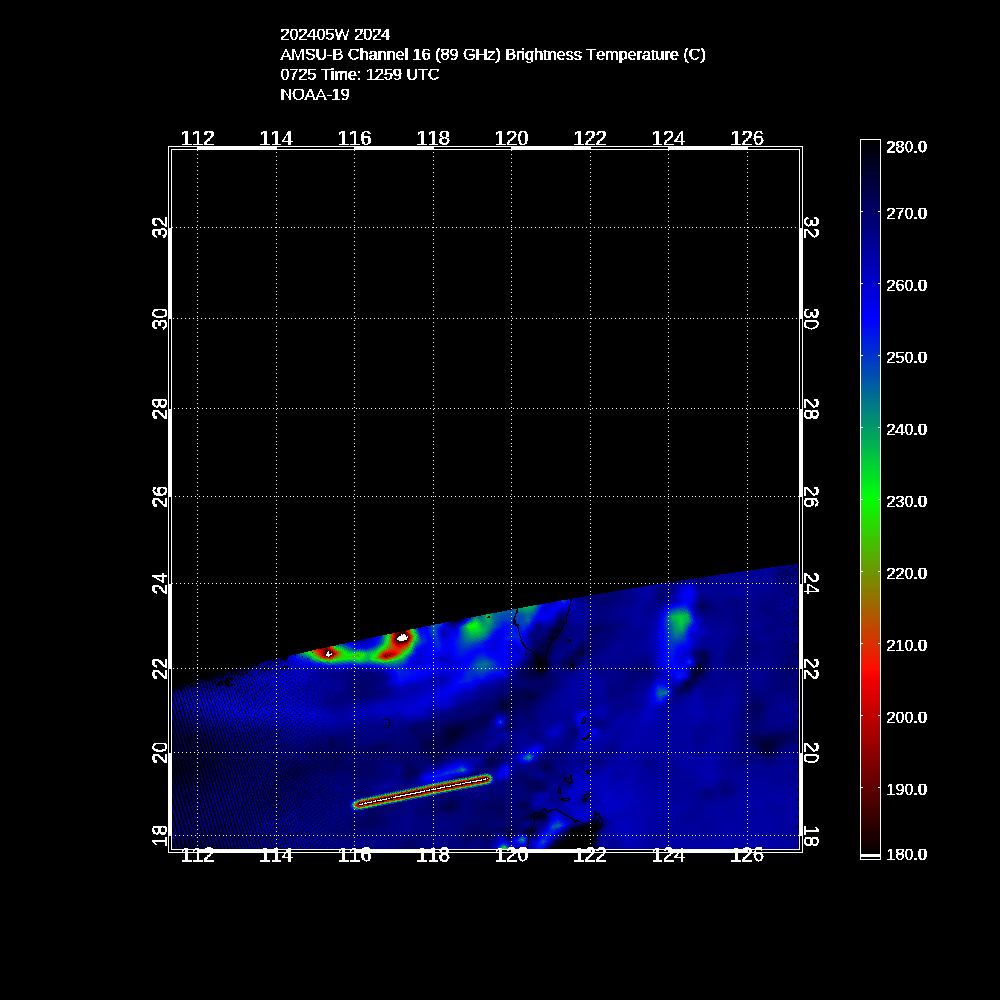The image size is (1000, 1000).
Task: Click the "0725 Time: 1259 UTC" timestamp
Action: [359, 75]
